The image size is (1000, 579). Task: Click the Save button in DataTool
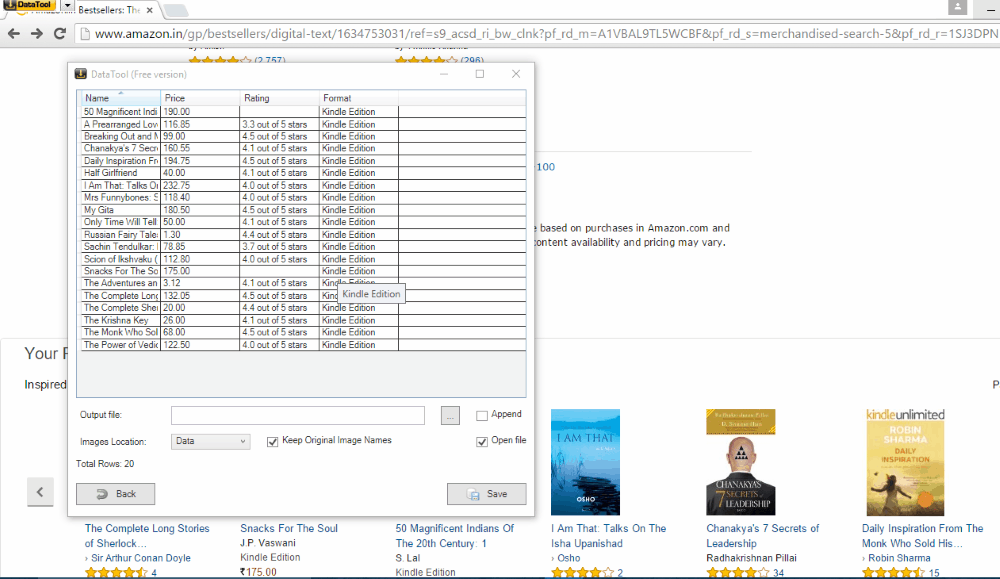tap(487, 494)
